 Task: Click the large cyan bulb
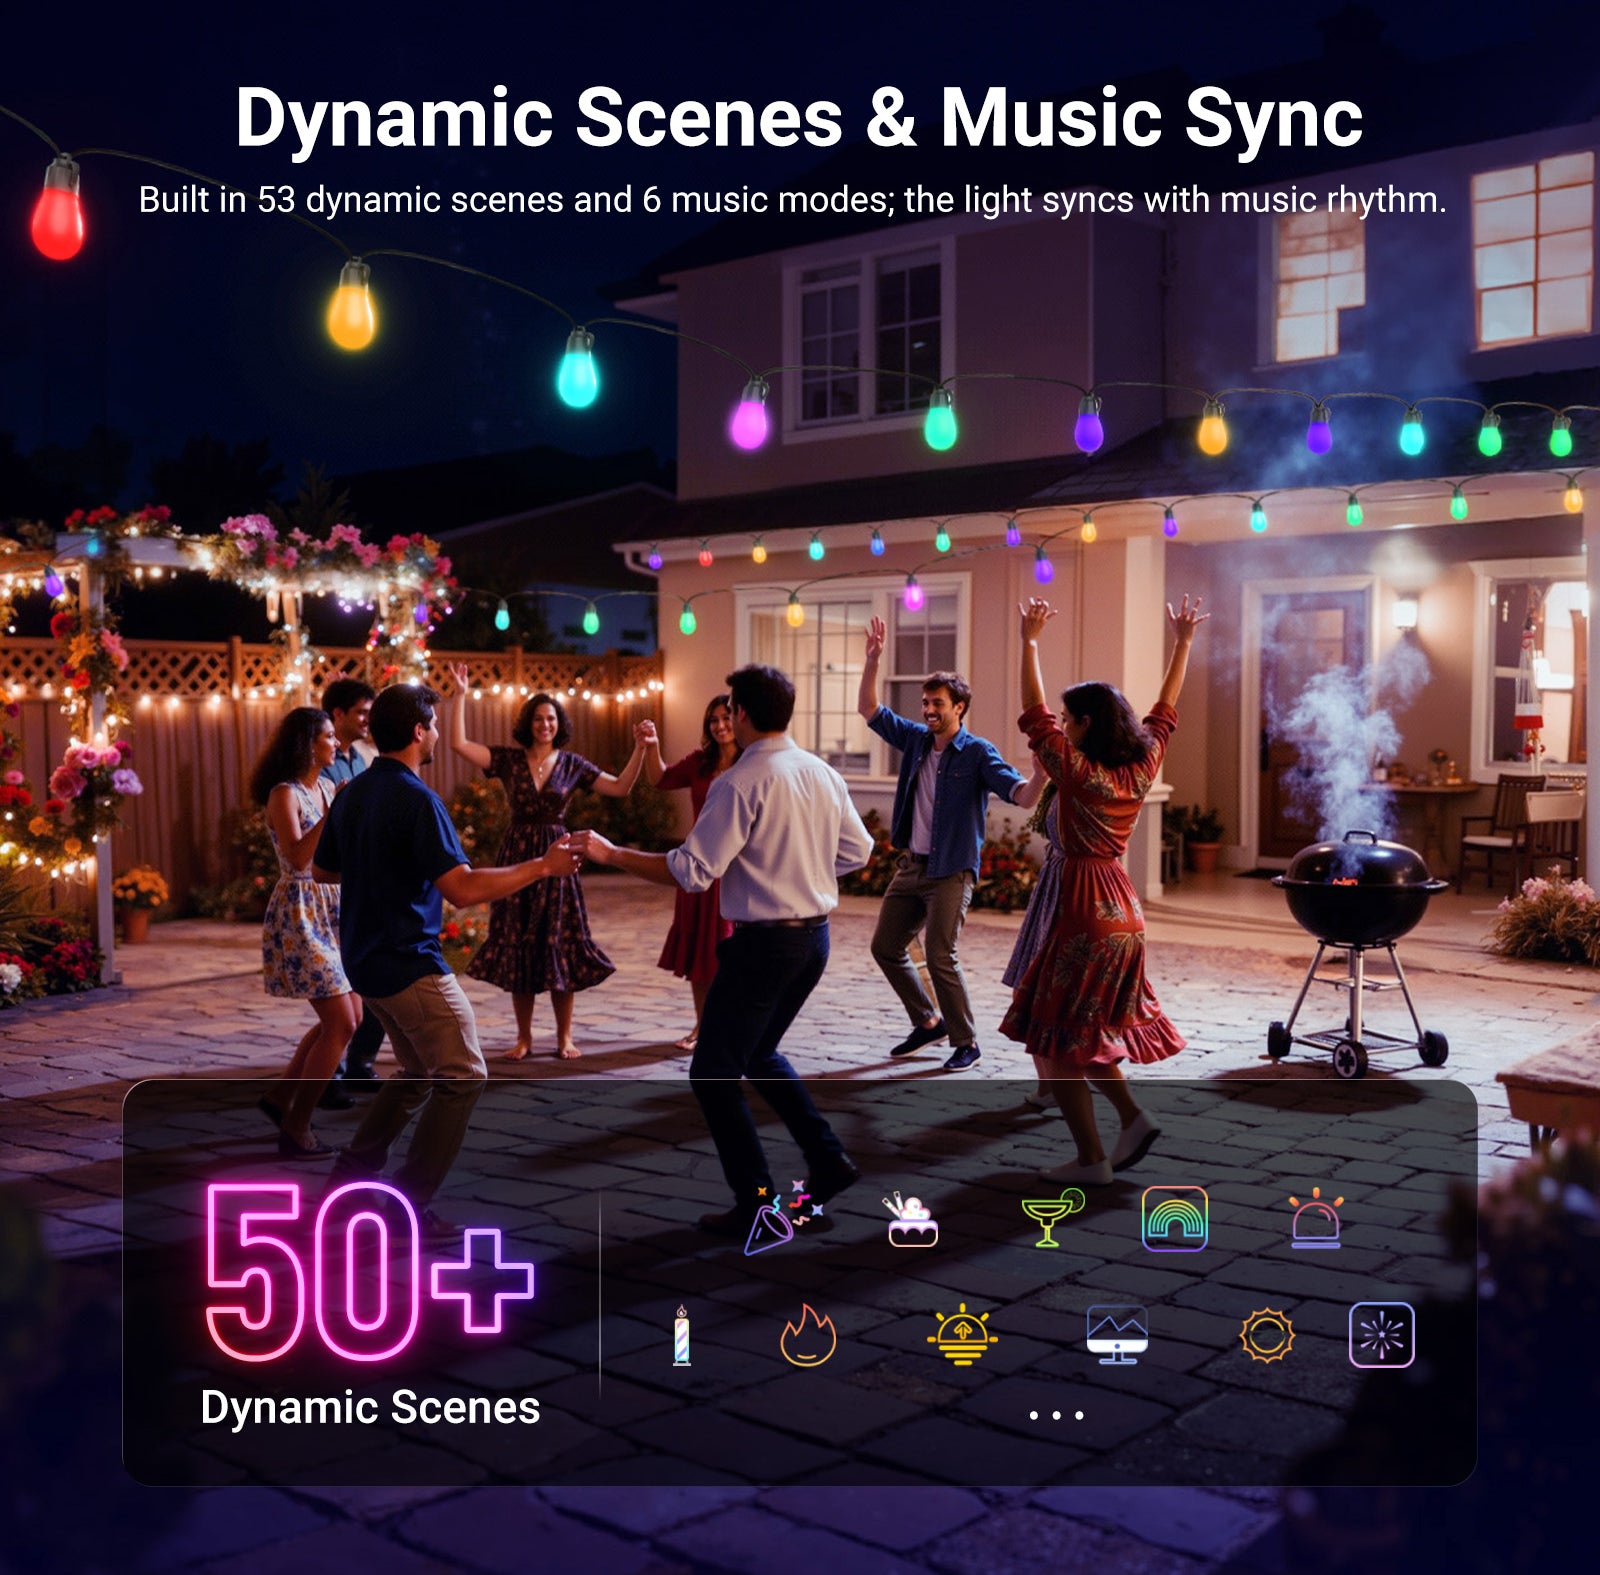577,373
